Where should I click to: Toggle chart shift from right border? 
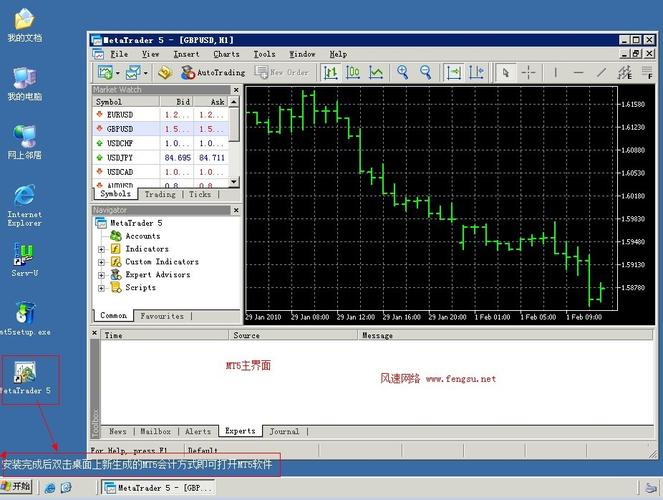(477, 73)
